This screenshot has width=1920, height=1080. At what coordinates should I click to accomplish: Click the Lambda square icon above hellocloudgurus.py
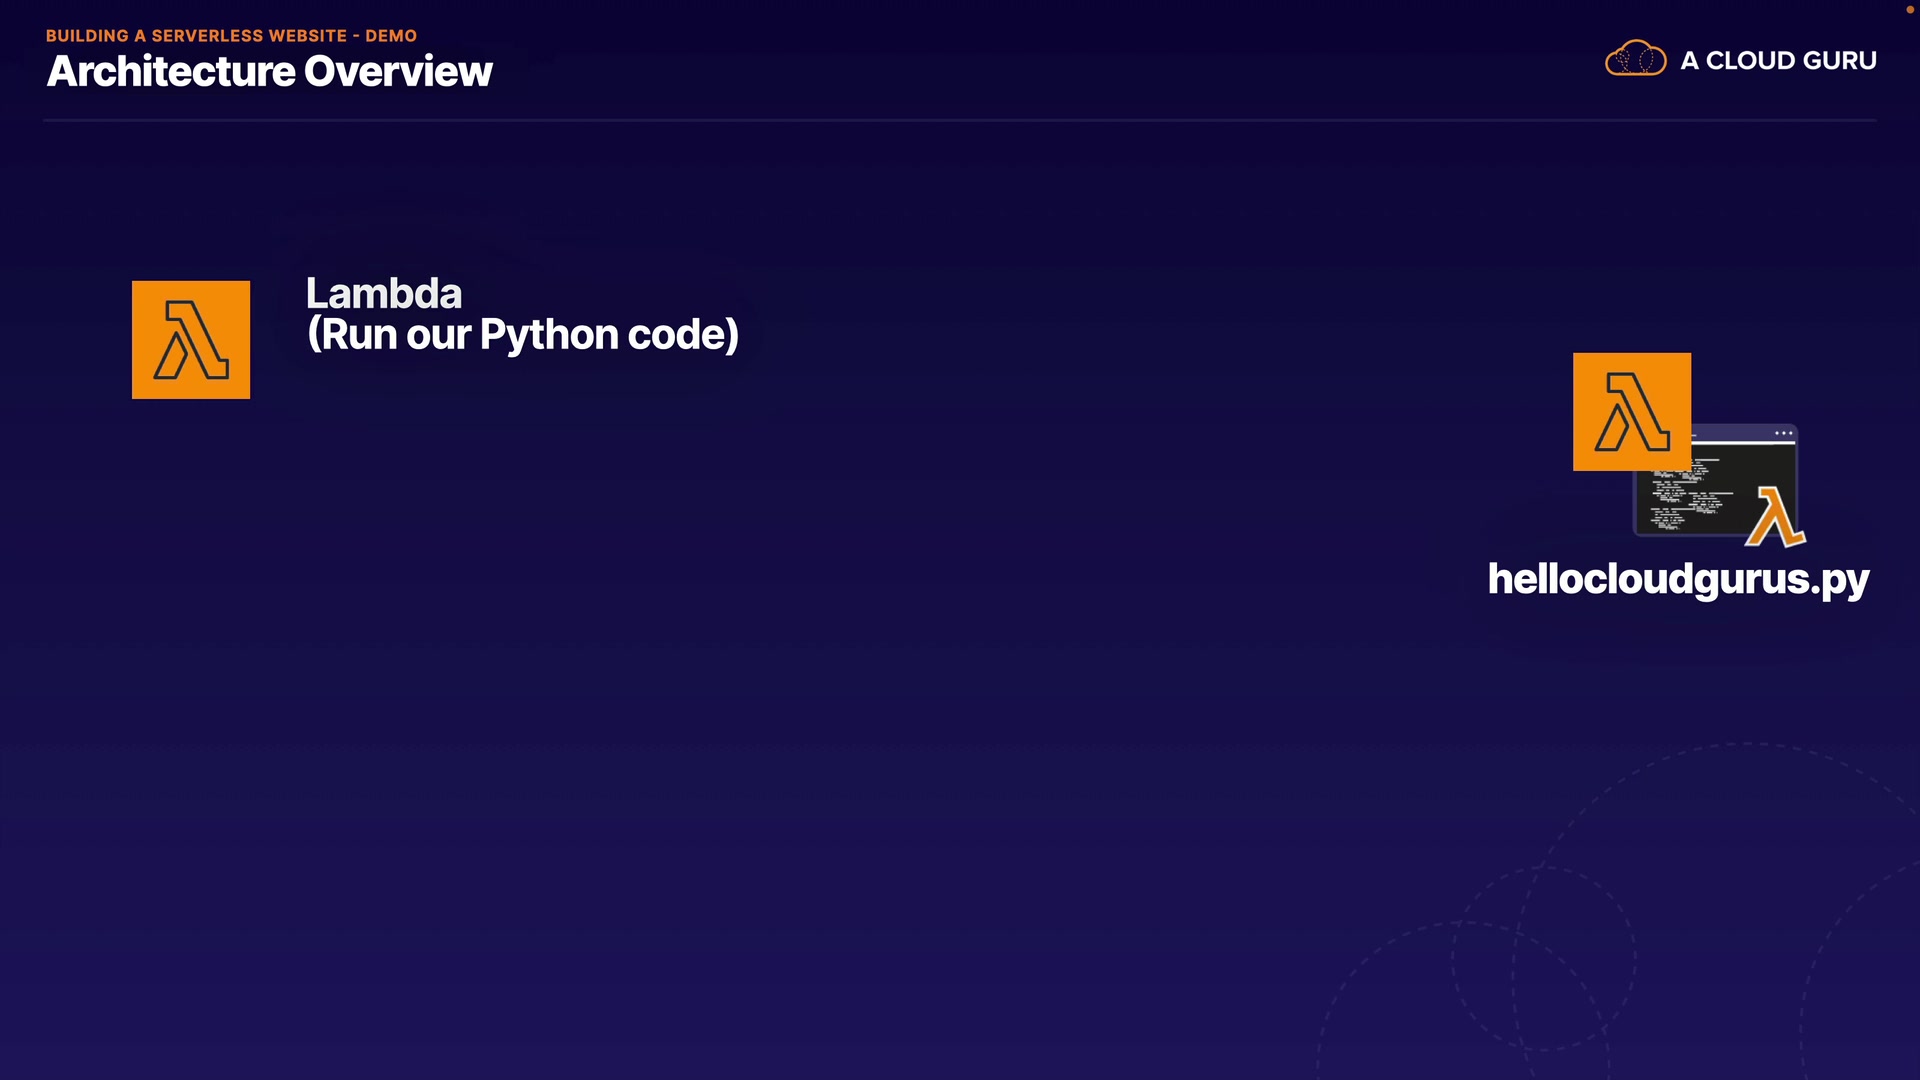pos(1631,411)
